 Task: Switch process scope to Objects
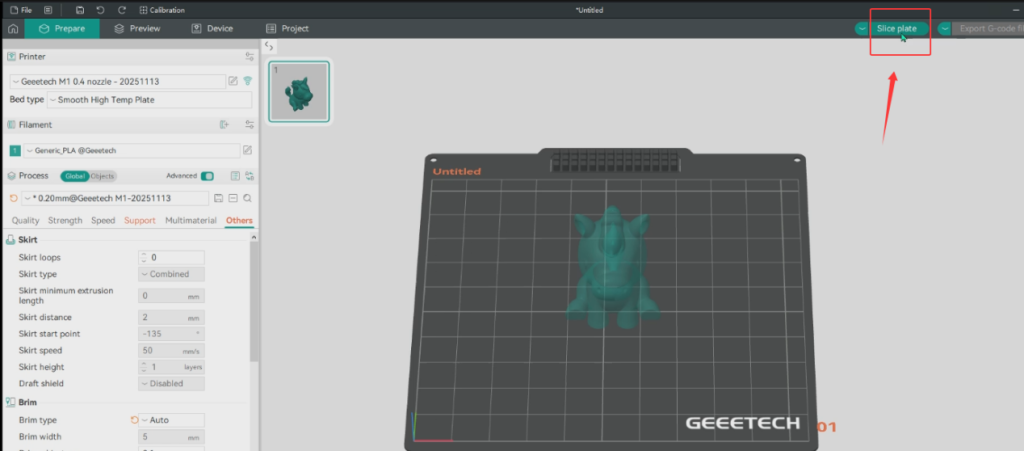coord(102,176)
